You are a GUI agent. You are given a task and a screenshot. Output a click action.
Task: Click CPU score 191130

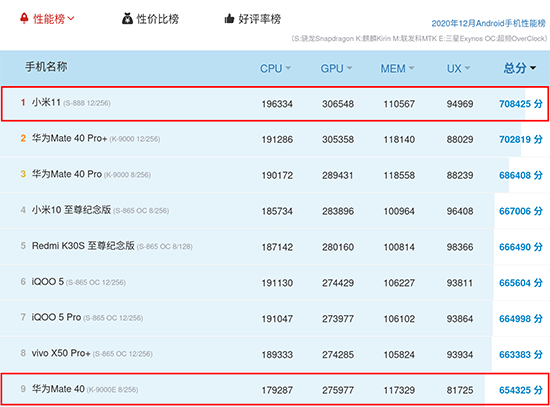coord(277,283)
